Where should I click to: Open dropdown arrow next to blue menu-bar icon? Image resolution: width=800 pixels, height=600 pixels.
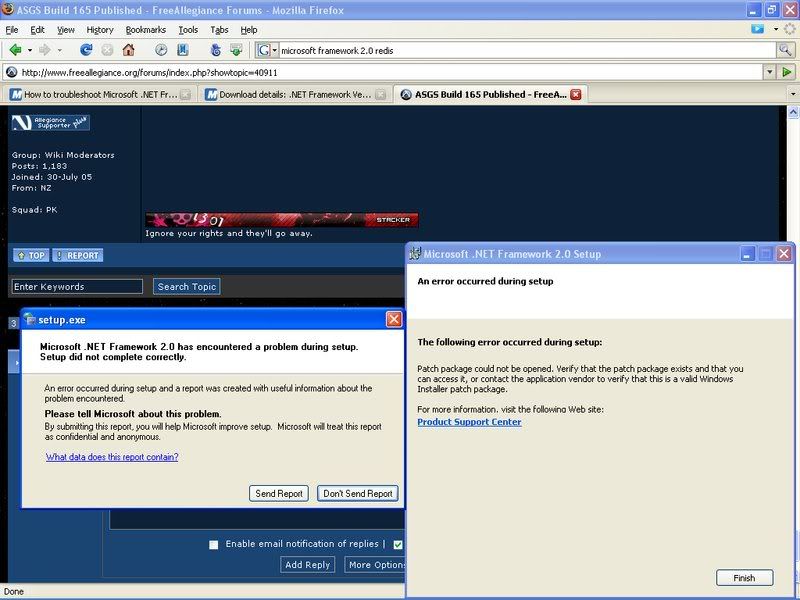coord(776,29)
